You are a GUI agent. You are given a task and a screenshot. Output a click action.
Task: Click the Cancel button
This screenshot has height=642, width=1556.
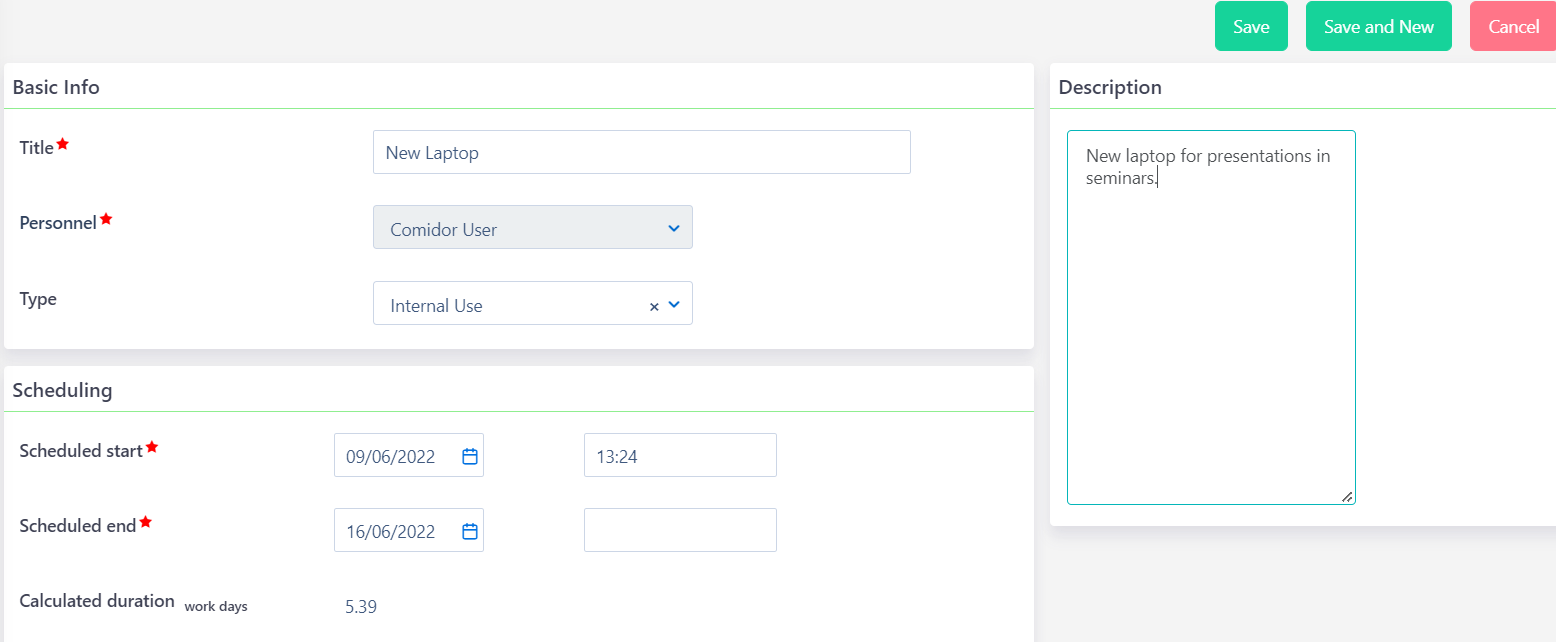point(1512,26)
